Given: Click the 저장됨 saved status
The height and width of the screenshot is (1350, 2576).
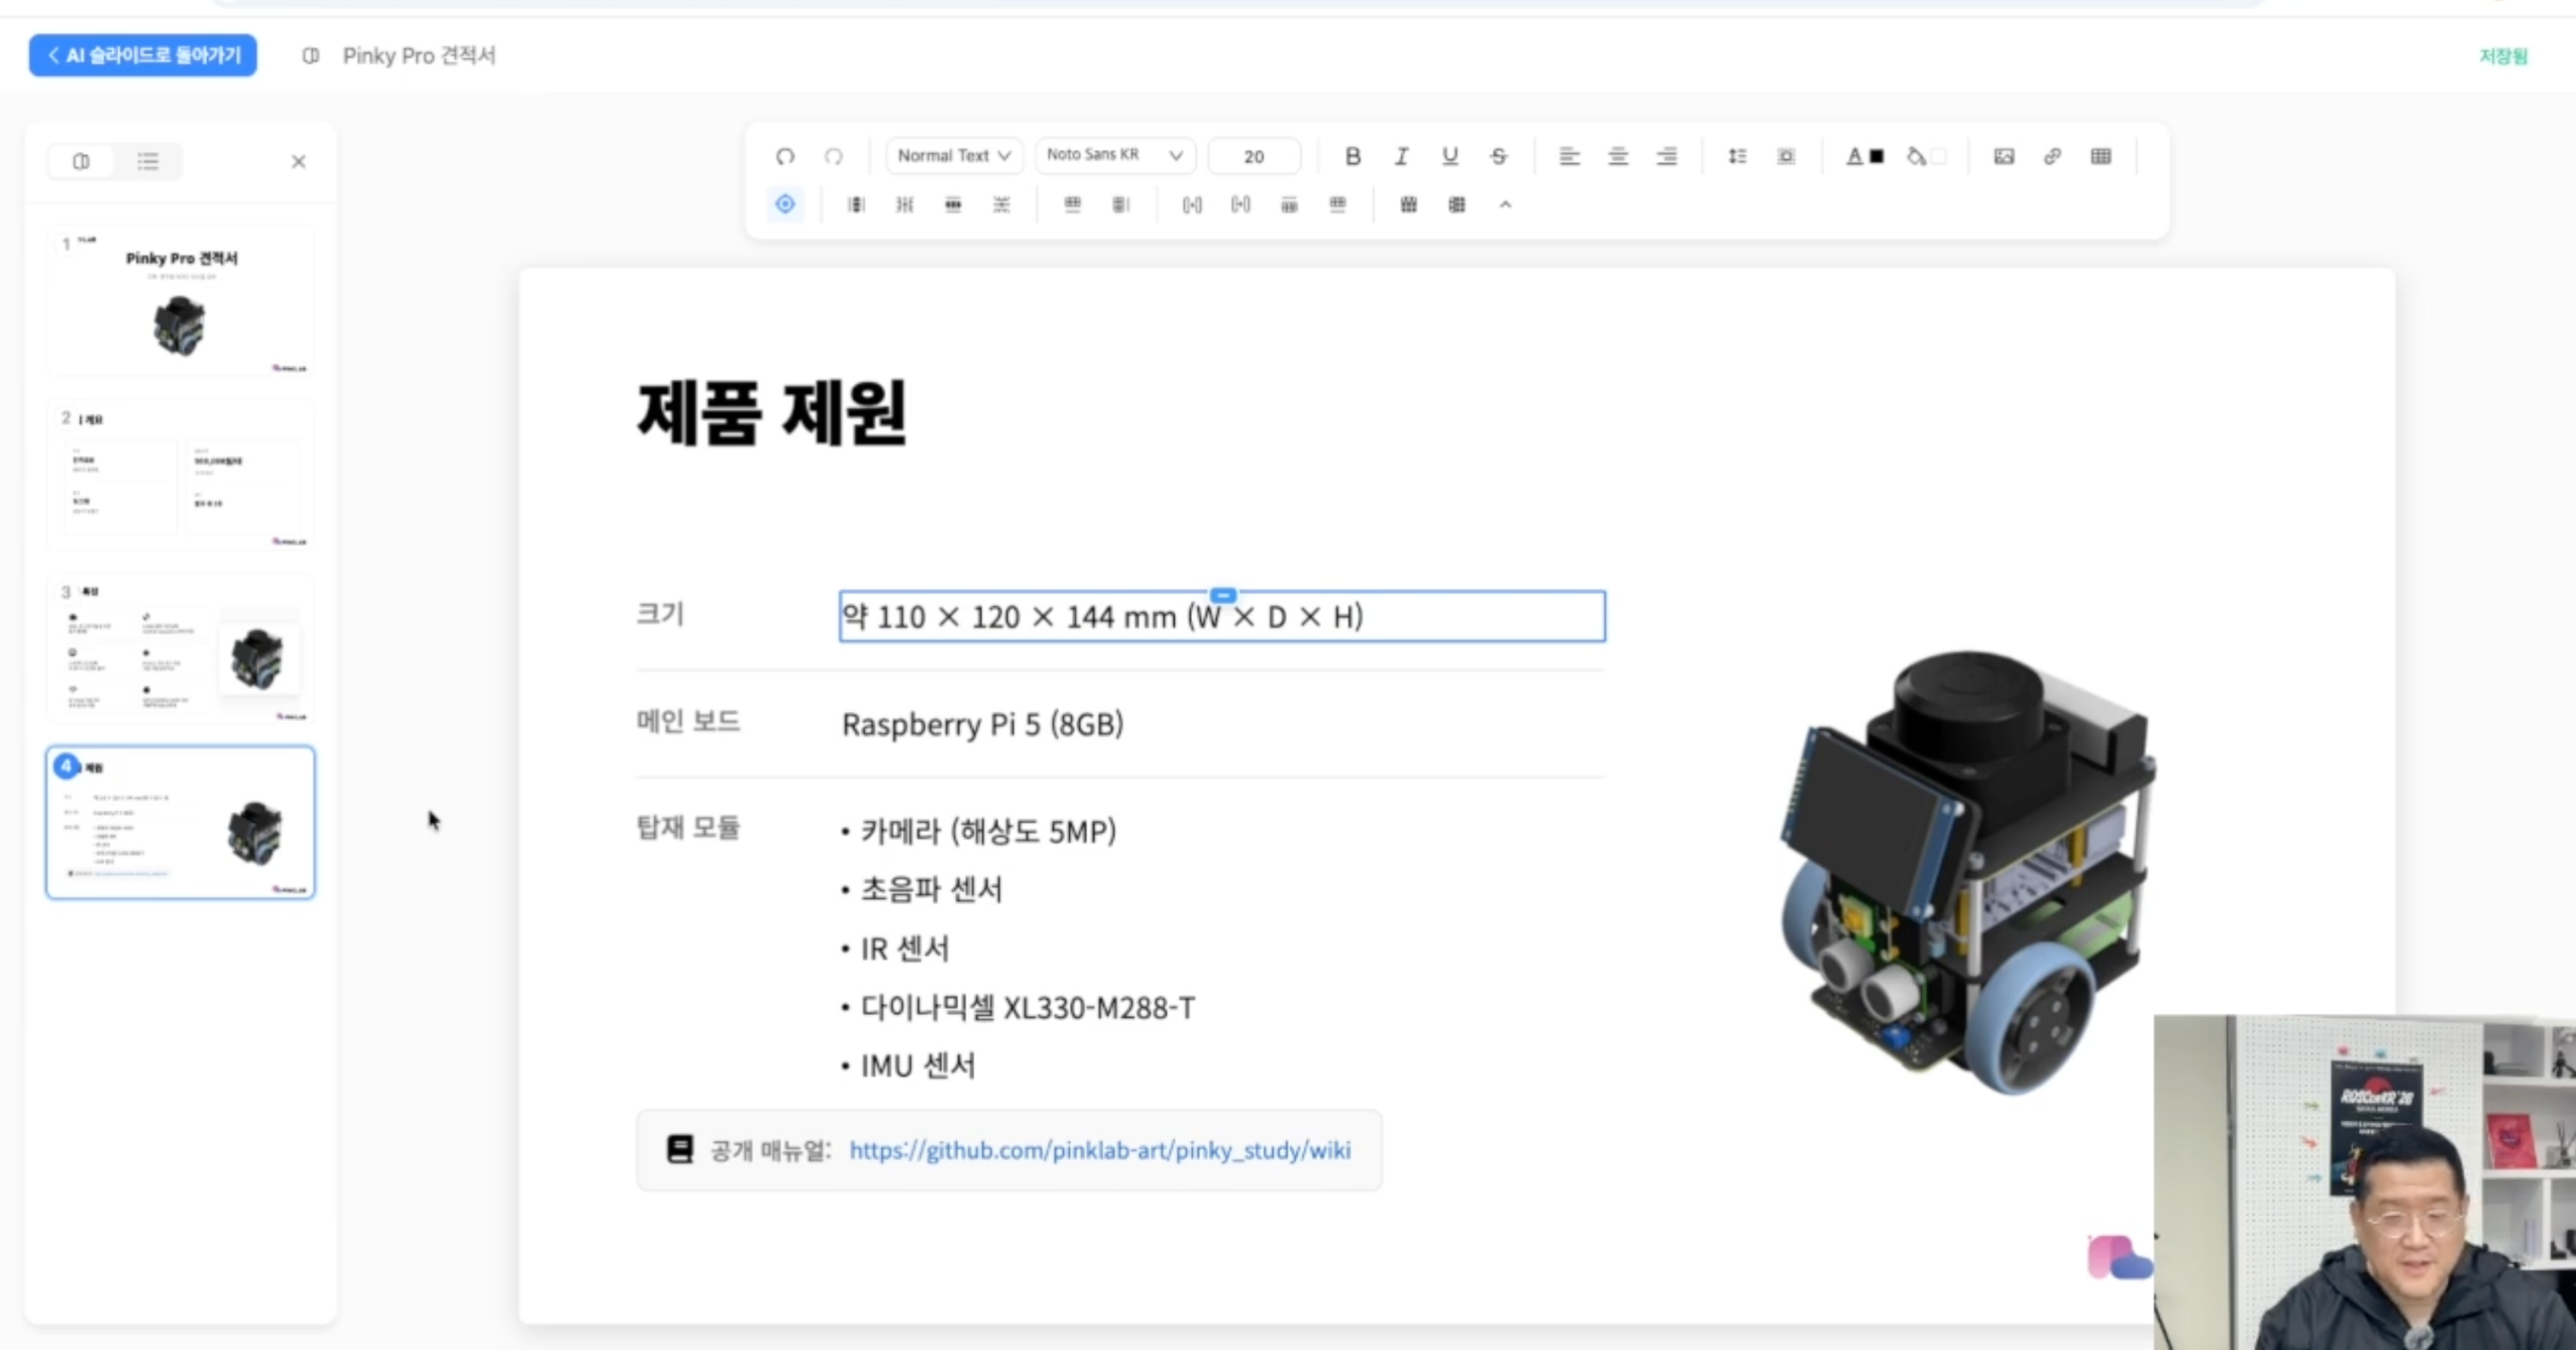Looking at the screenshot, I should tap(2503, 56).
